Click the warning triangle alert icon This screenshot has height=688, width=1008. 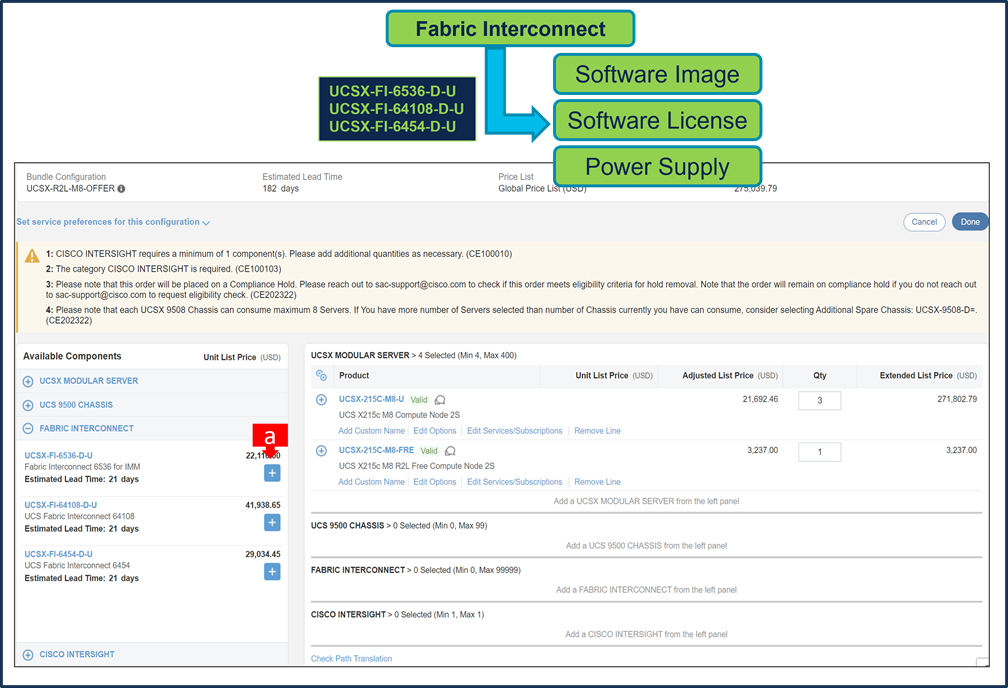pos(32,256)
